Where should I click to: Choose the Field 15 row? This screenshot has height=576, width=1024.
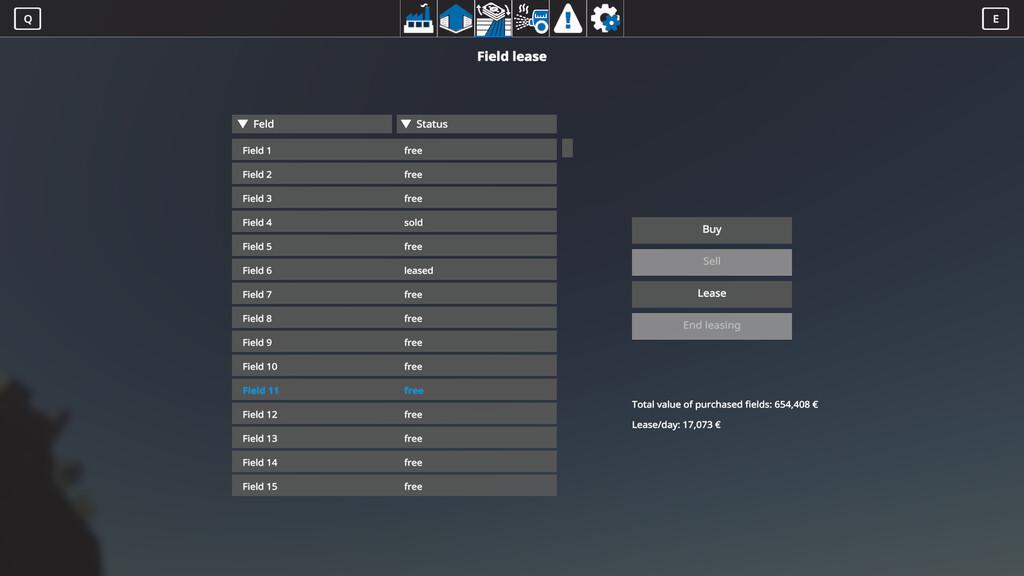tap(394, 486)
